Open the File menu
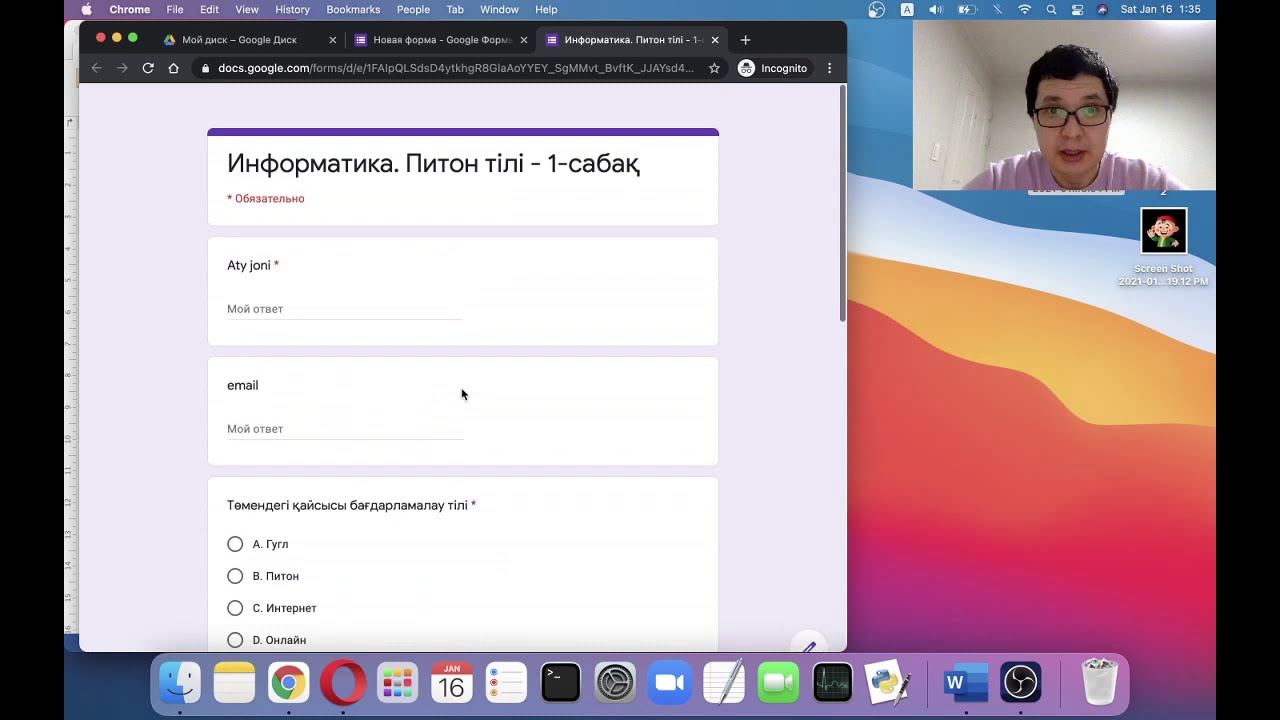 pyautogui.click(x=175, y=10)
